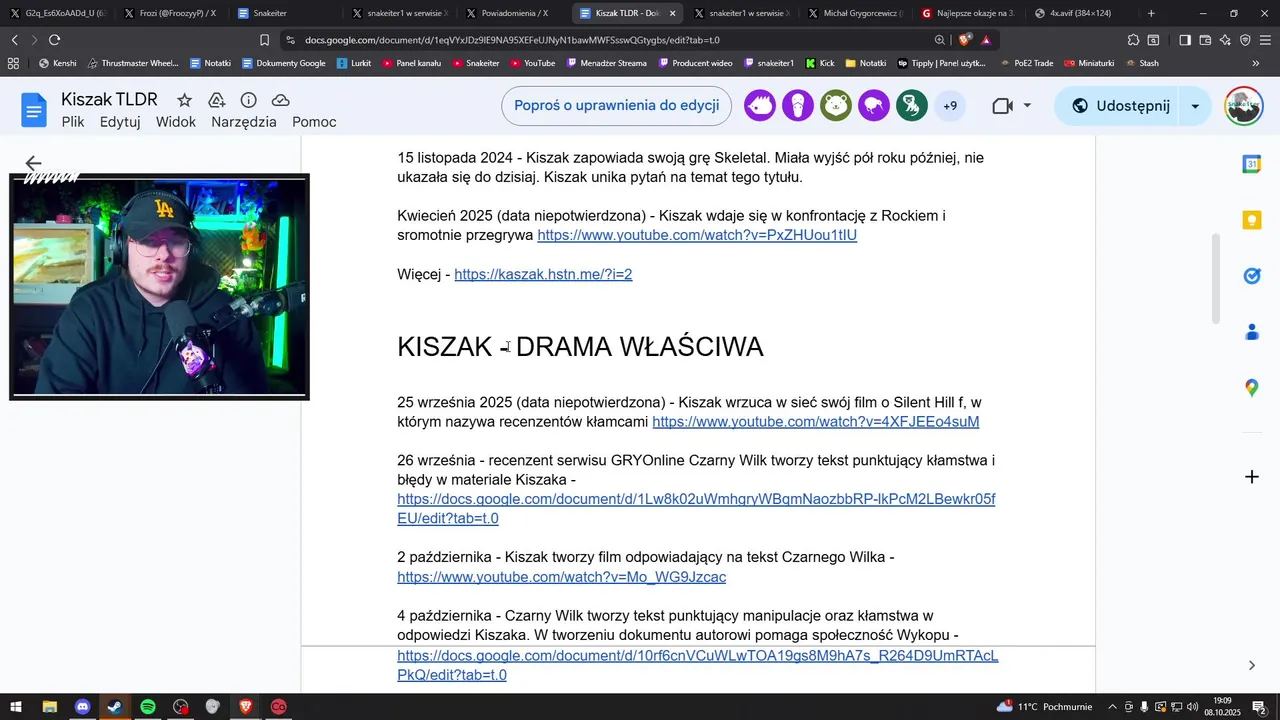Open Spotify from the taskbar
The height and width of the screenshot is (720, 1280).
[148, 707]
